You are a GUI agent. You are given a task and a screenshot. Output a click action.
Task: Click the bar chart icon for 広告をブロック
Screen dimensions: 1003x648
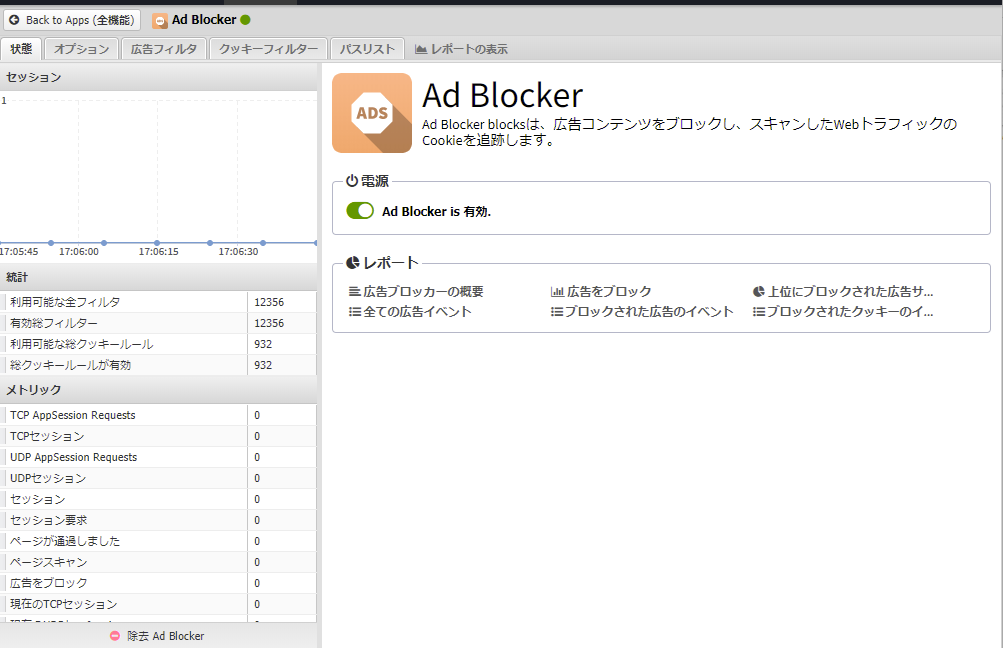tap(557, 292)
